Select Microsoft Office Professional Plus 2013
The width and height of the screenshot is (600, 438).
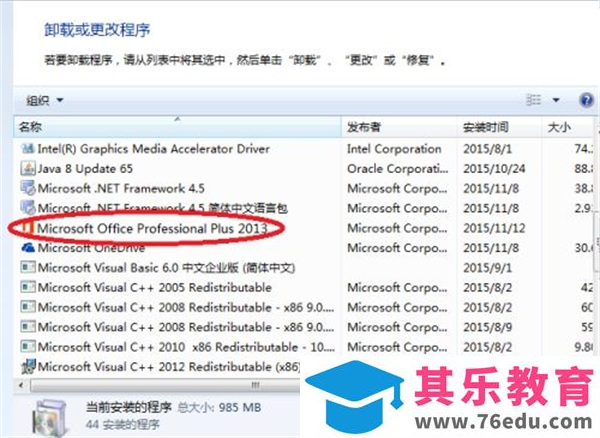152,228
